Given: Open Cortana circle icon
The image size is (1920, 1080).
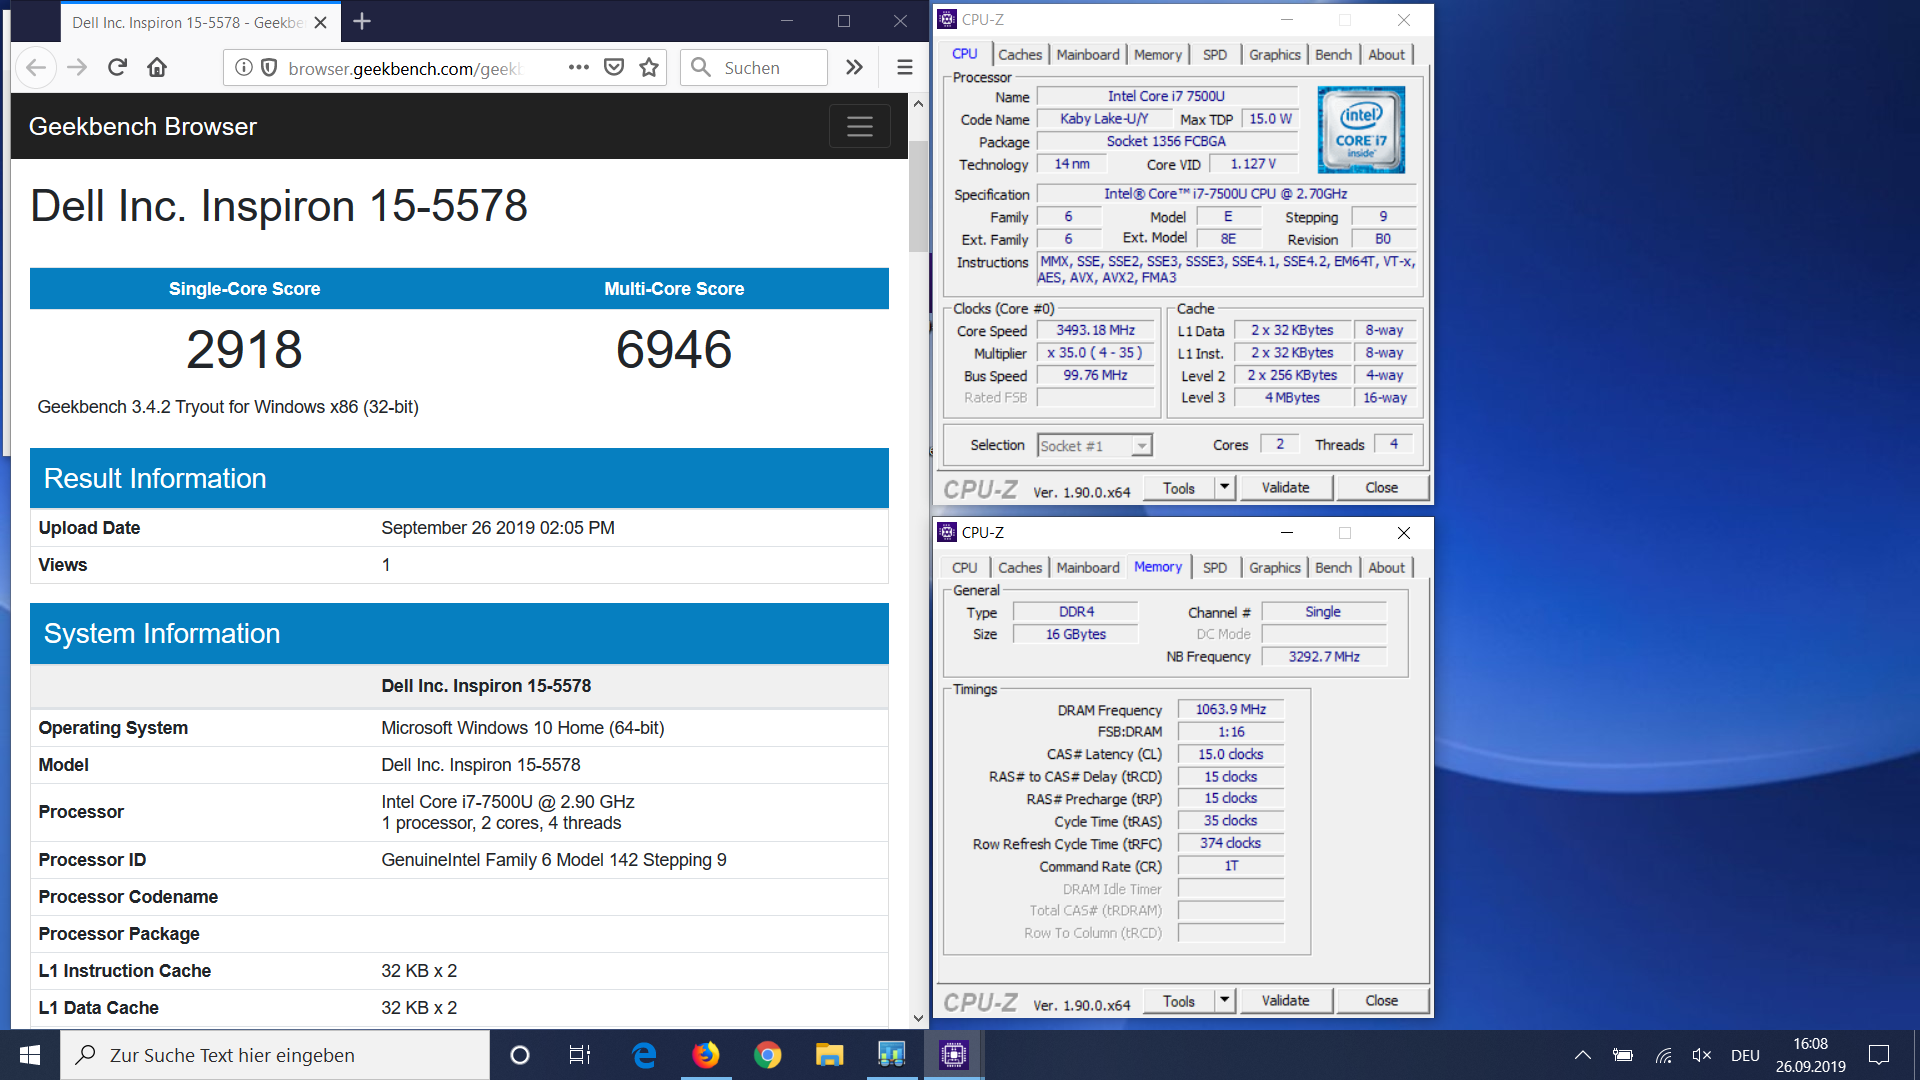Looking at the screenshot, I should 519,1055.
